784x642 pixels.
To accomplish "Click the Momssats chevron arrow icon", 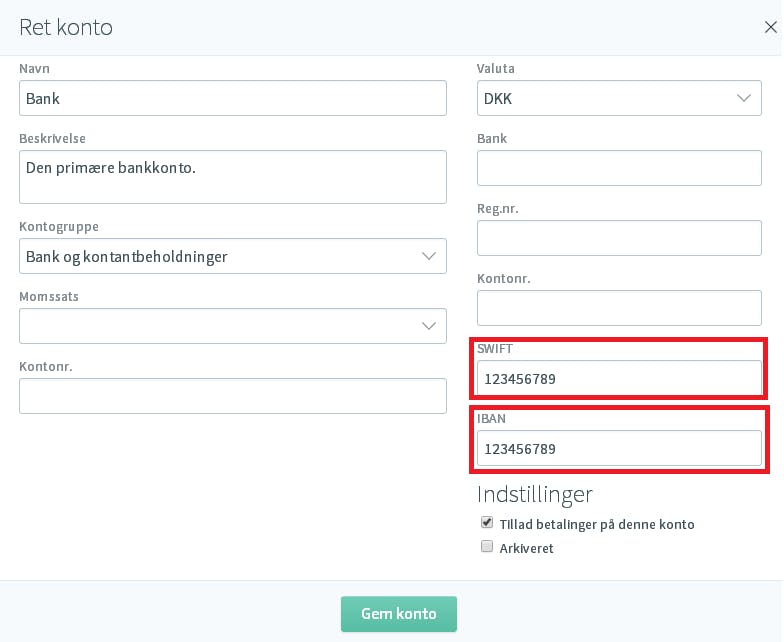I will [x=428, y=326].
